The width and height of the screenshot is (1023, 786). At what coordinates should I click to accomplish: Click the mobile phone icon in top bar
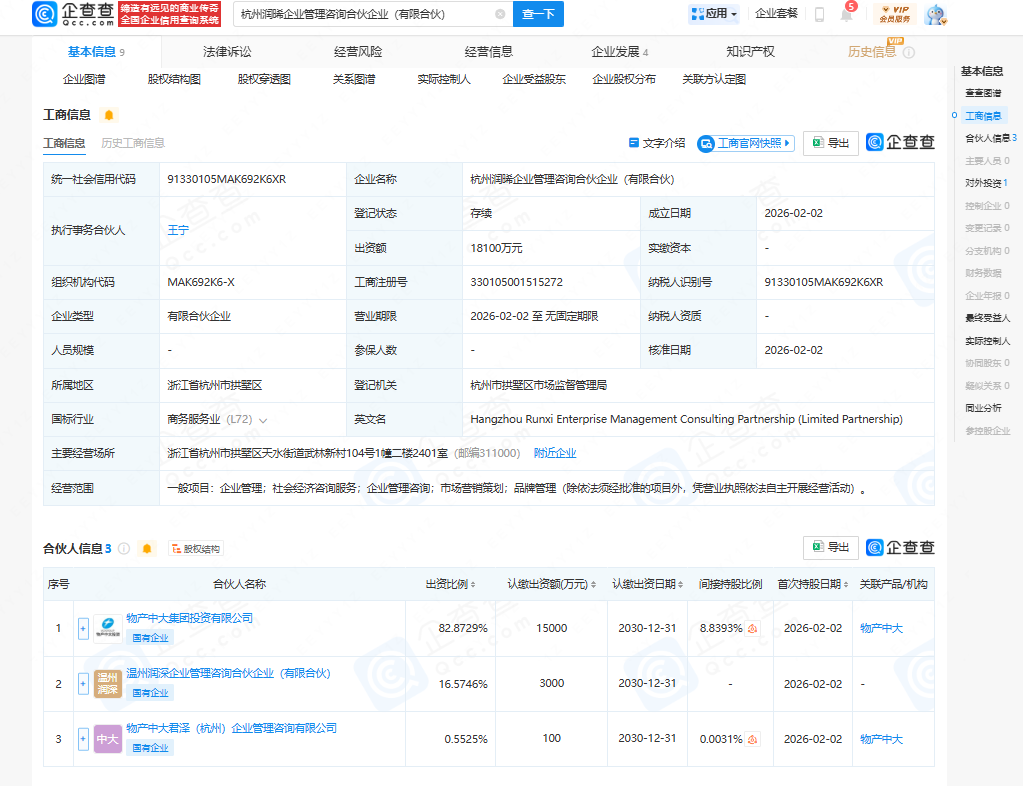point(819,16)
